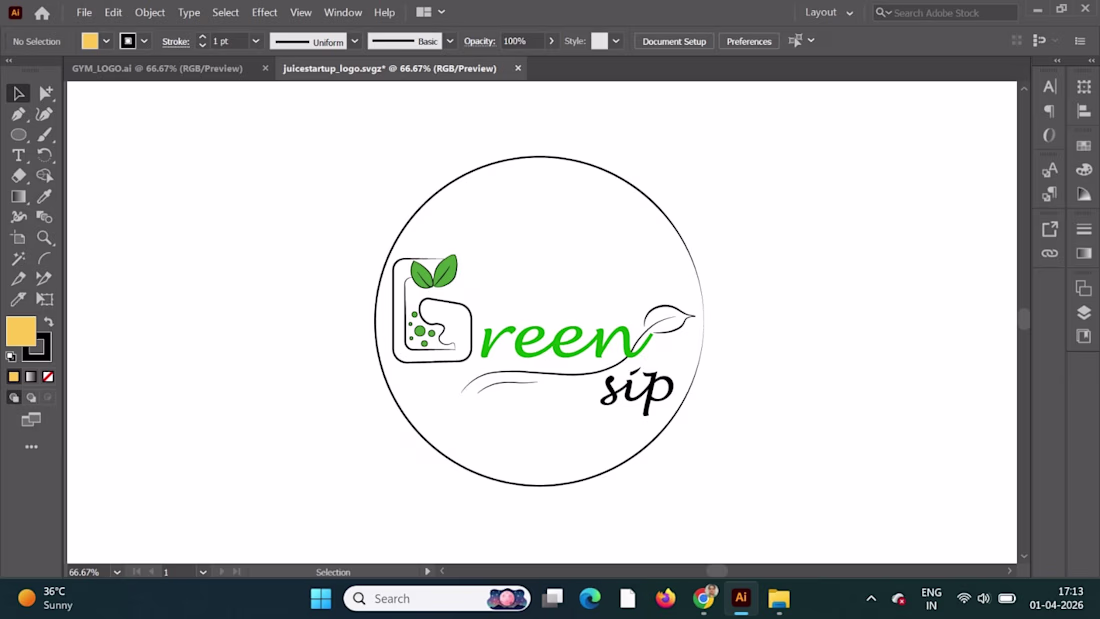Open the Stroke panel icon
The width and height of the screenshot is (1100, 619).
tap(1084, 229)
